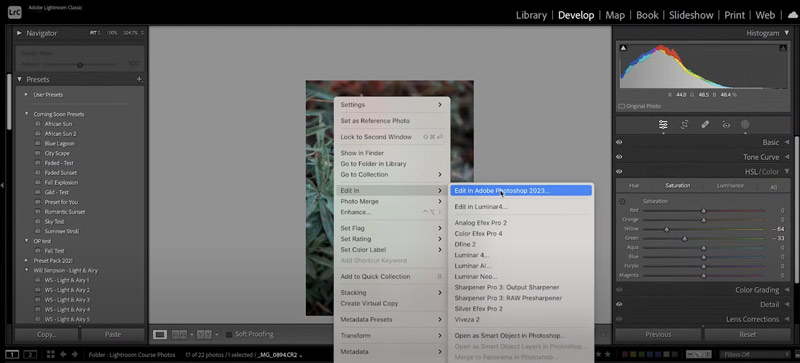Select the Luminance tab in HSL panel
The height and width of the screenshot is (363, 800).
click(x=730, y=186)
